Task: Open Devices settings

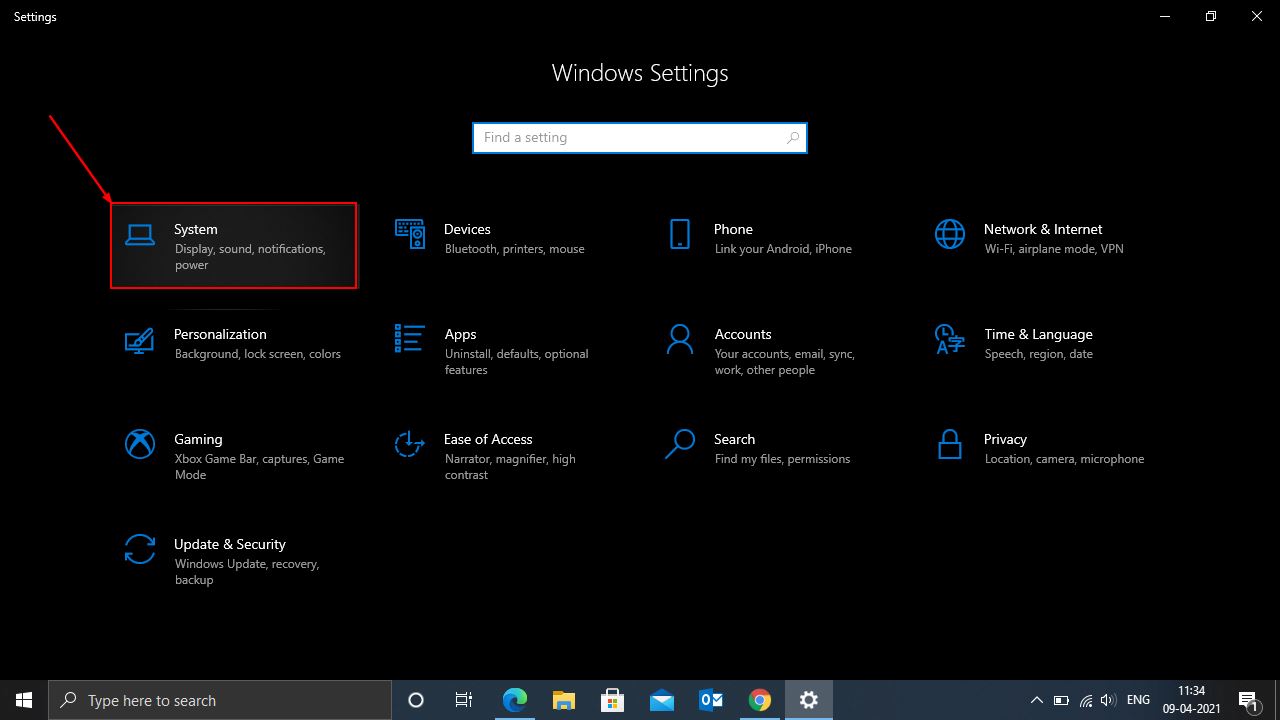Action: pyautogui.click(x=495, y=238)
